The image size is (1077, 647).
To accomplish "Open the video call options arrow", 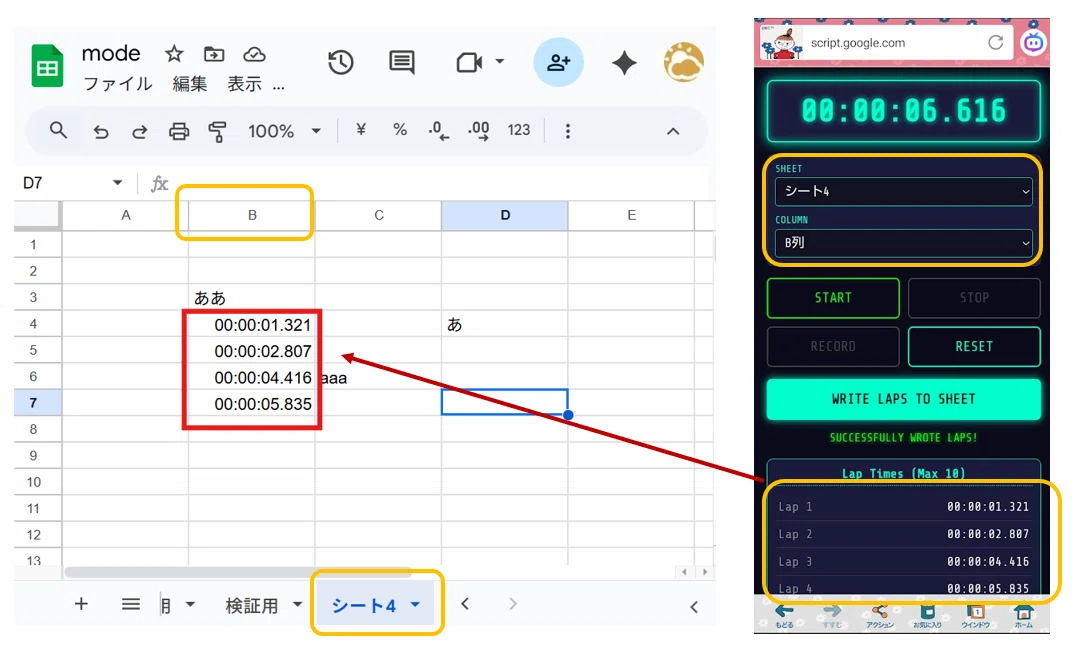I will (500, 62).
